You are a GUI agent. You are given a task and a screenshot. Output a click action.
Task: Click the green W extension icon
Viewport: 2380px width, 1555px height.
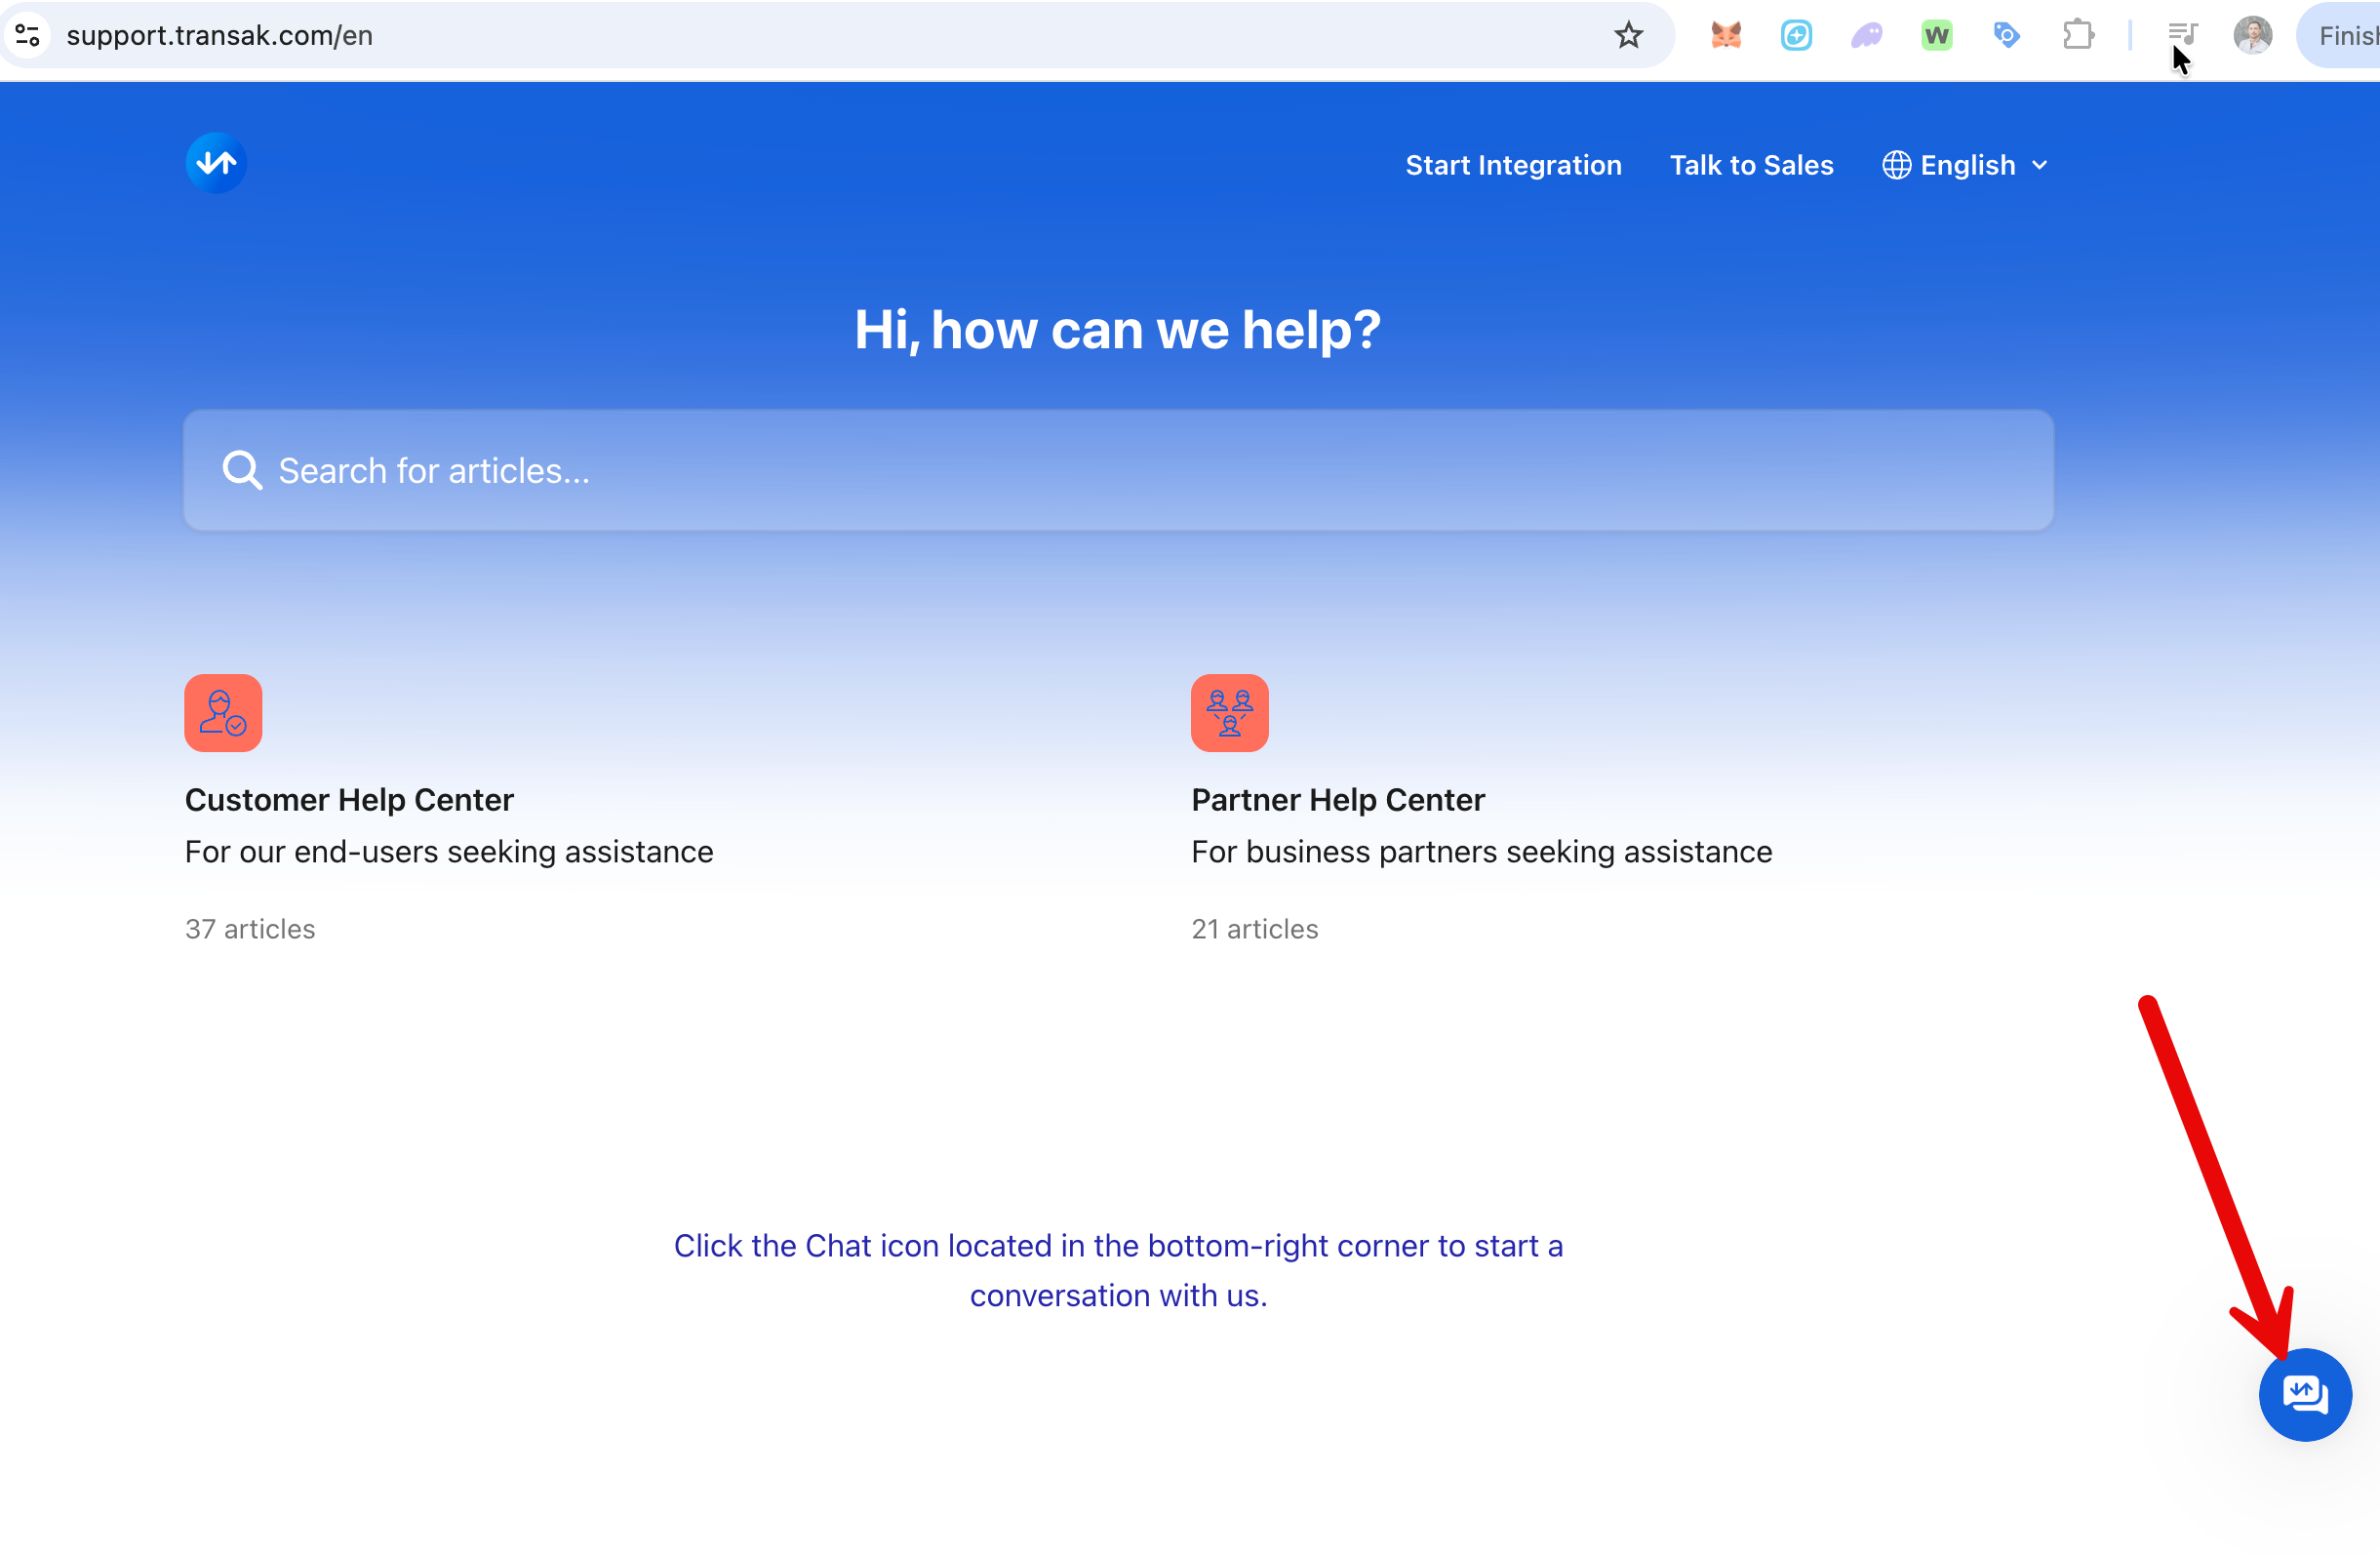(1936, 36)
